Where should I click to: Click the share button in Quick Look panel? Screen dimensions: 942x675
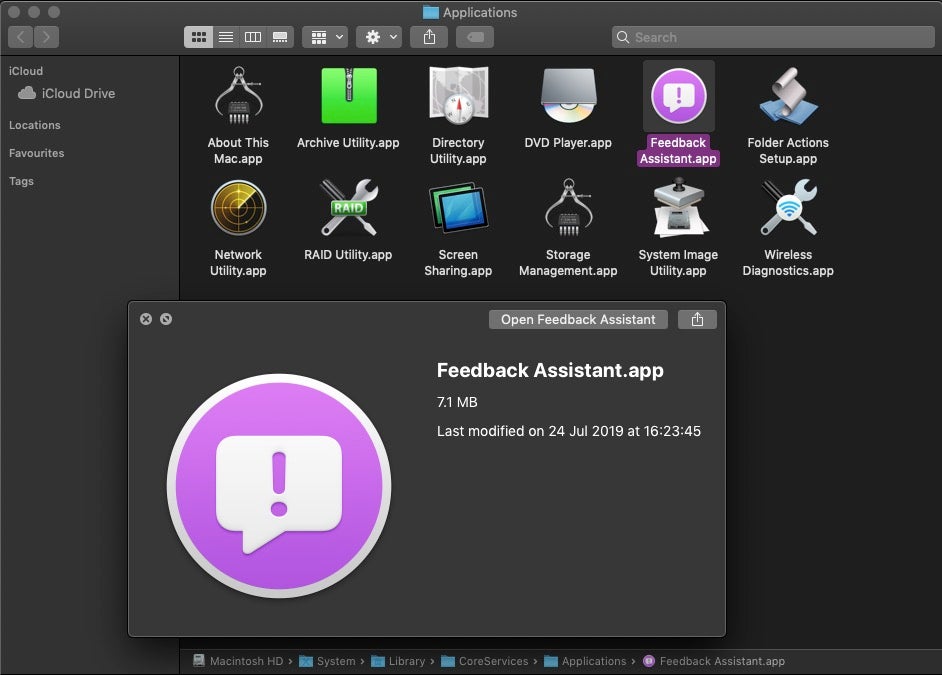697,319
